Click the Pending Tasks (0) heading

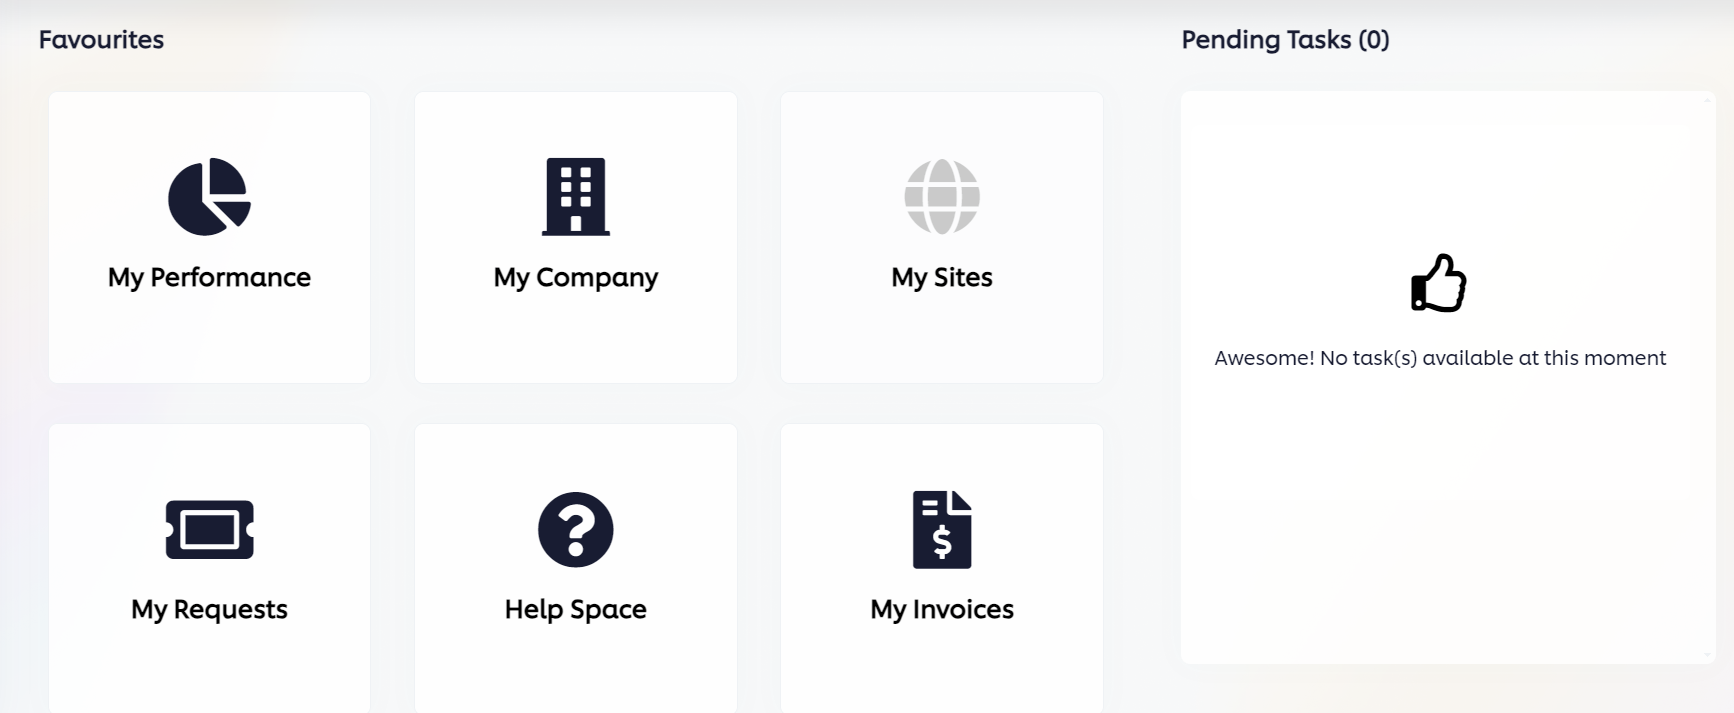pos(1285,40)
